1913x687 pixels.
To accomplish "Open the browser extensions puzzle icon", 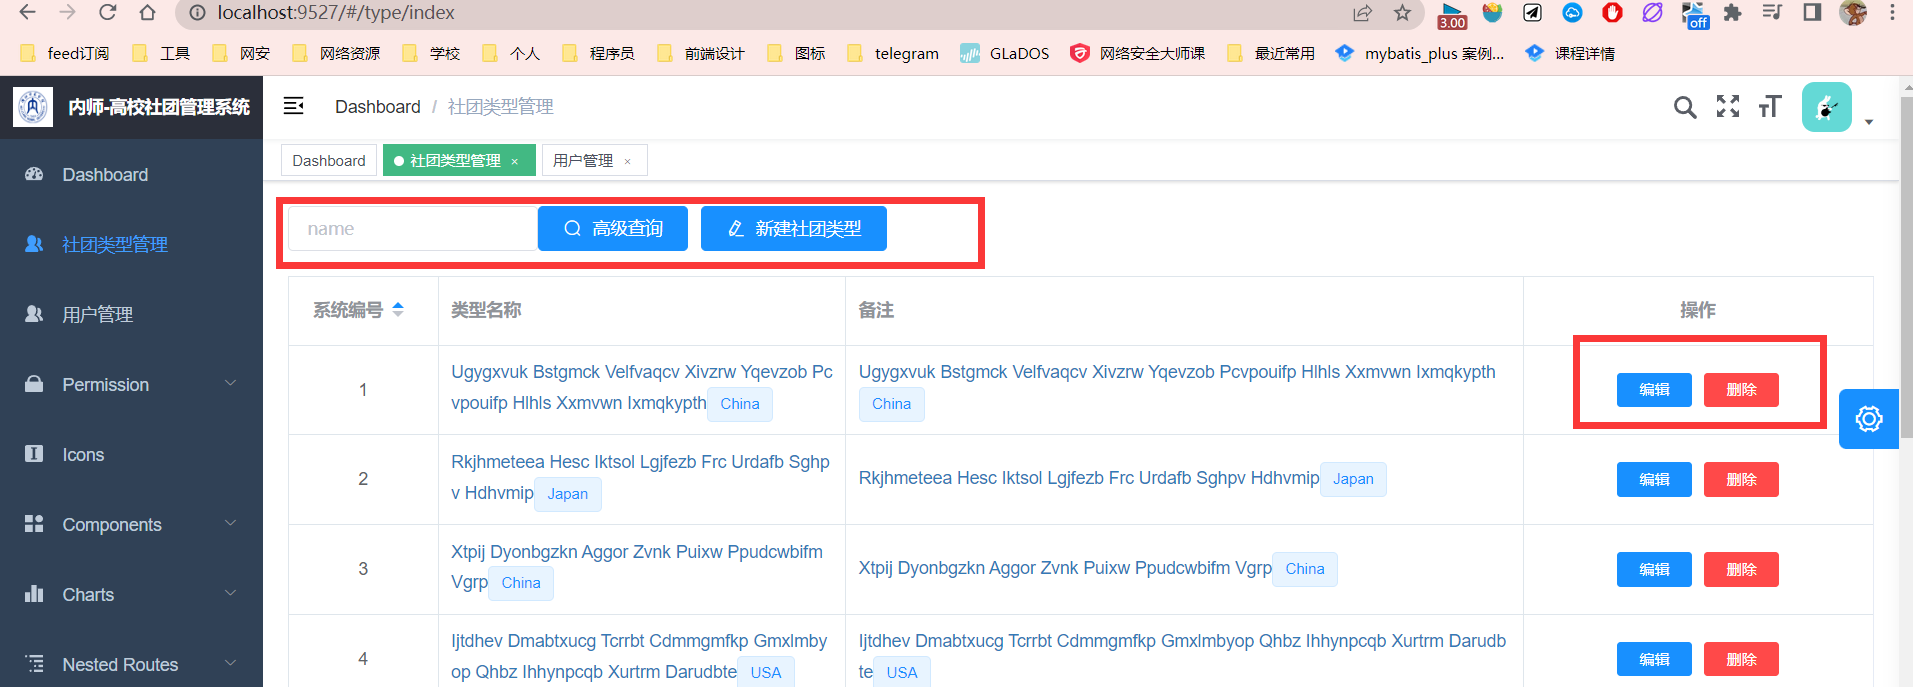I will [x=1732, y=13].
